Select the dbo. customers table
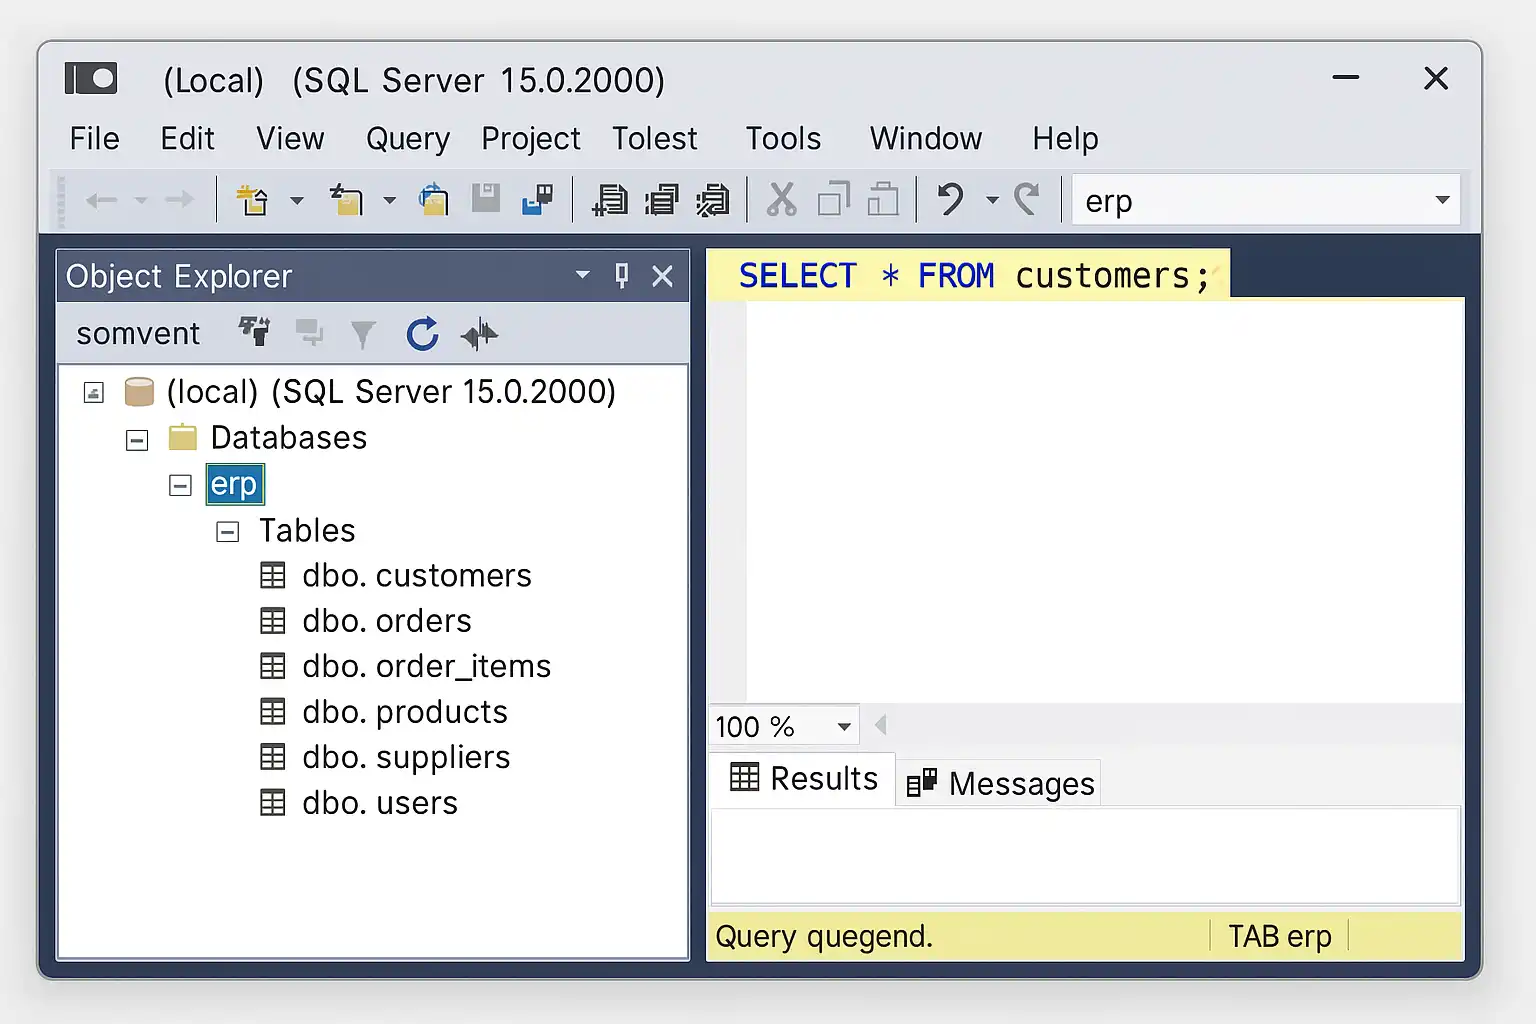 (x=416, y=576)
